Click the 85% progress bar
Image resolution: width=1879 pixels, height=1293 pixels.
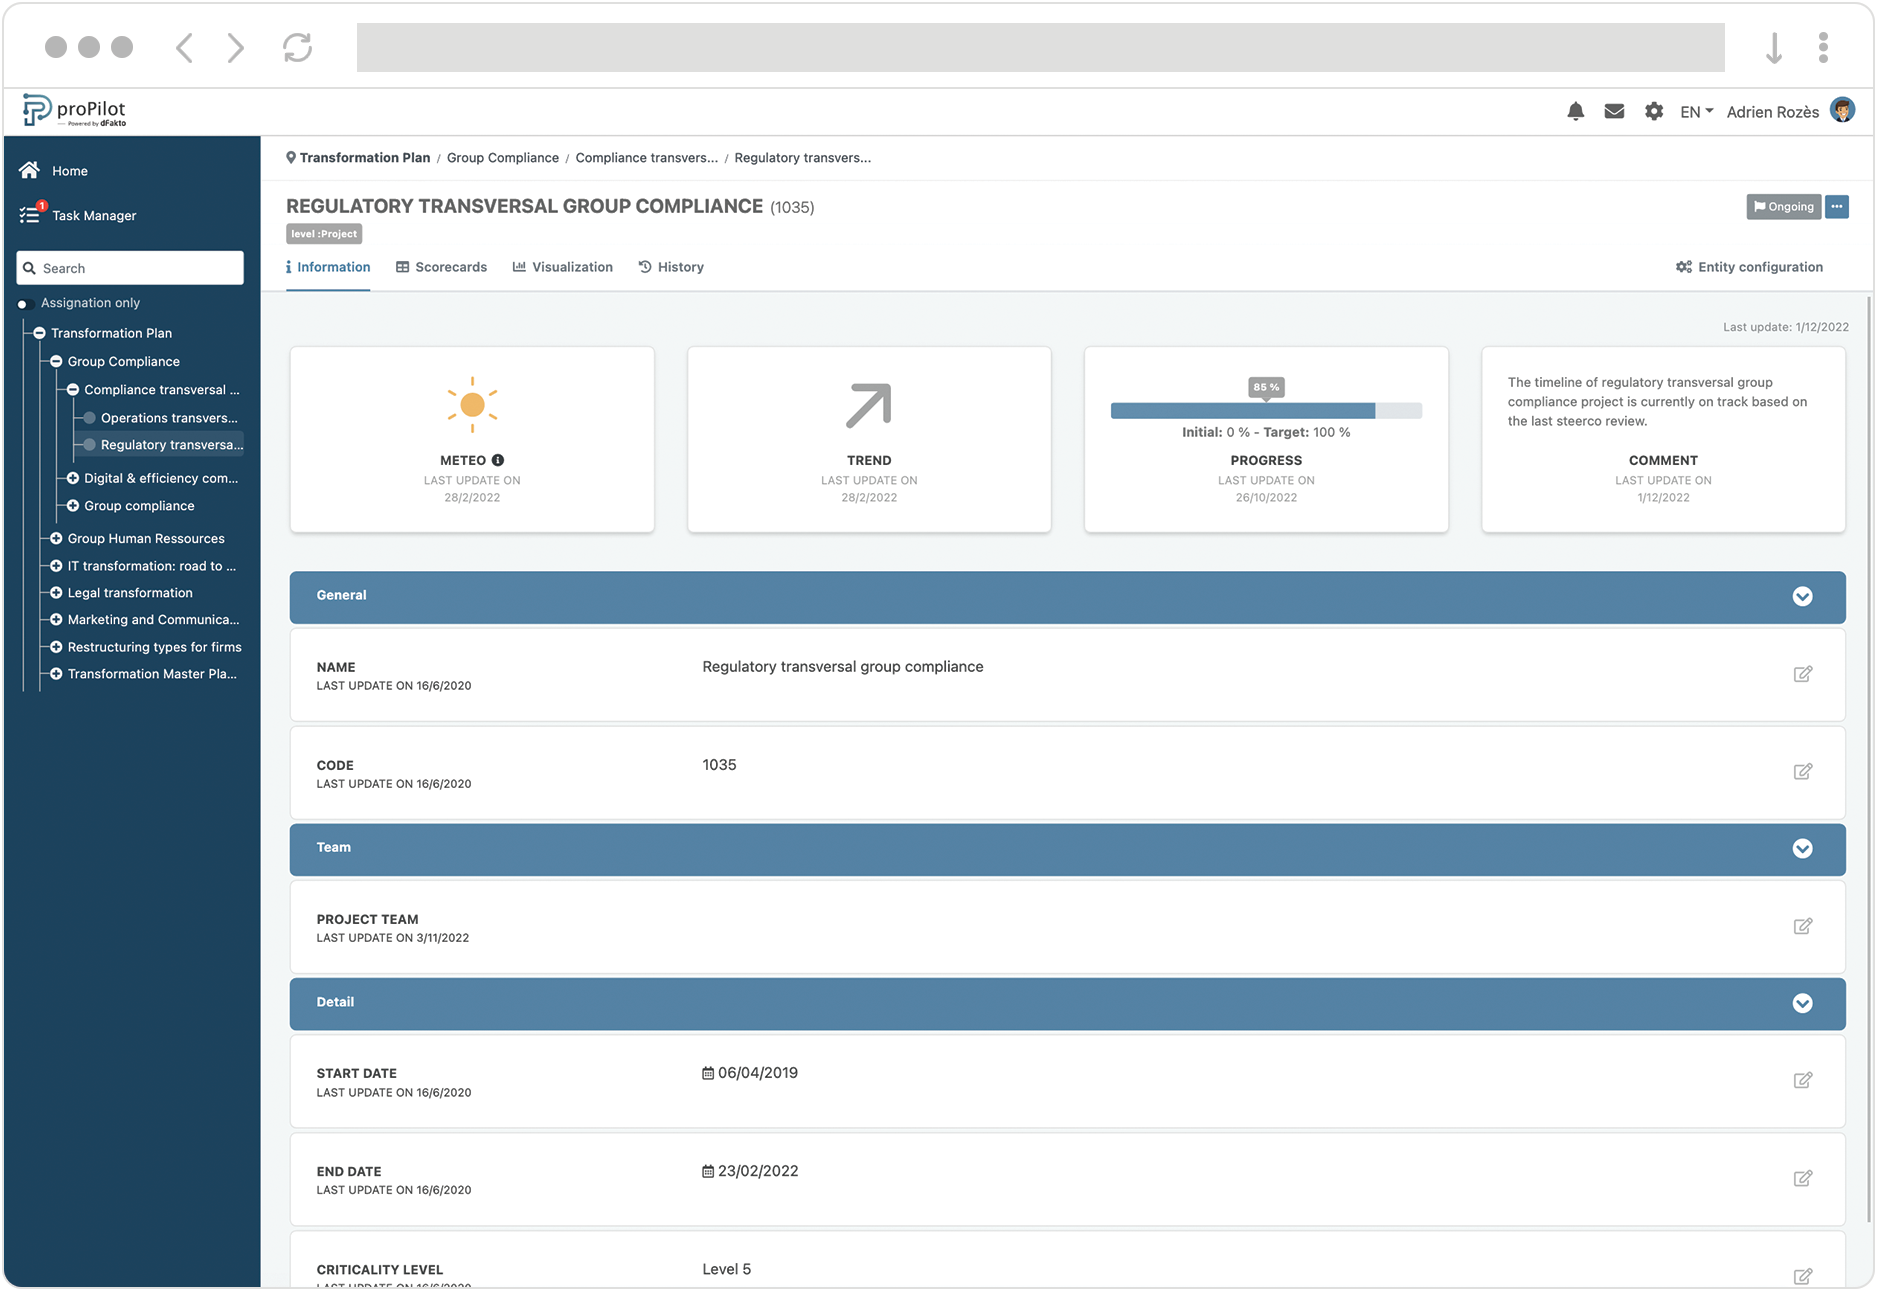pyautogui.click(x=1265, y=411)
